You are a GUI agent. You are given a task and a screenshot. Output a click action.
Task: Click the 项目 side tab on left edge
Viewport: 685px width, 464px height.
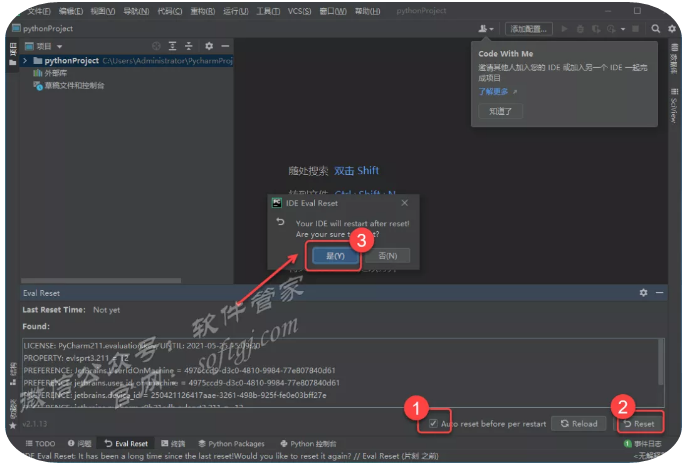point(13,54)
